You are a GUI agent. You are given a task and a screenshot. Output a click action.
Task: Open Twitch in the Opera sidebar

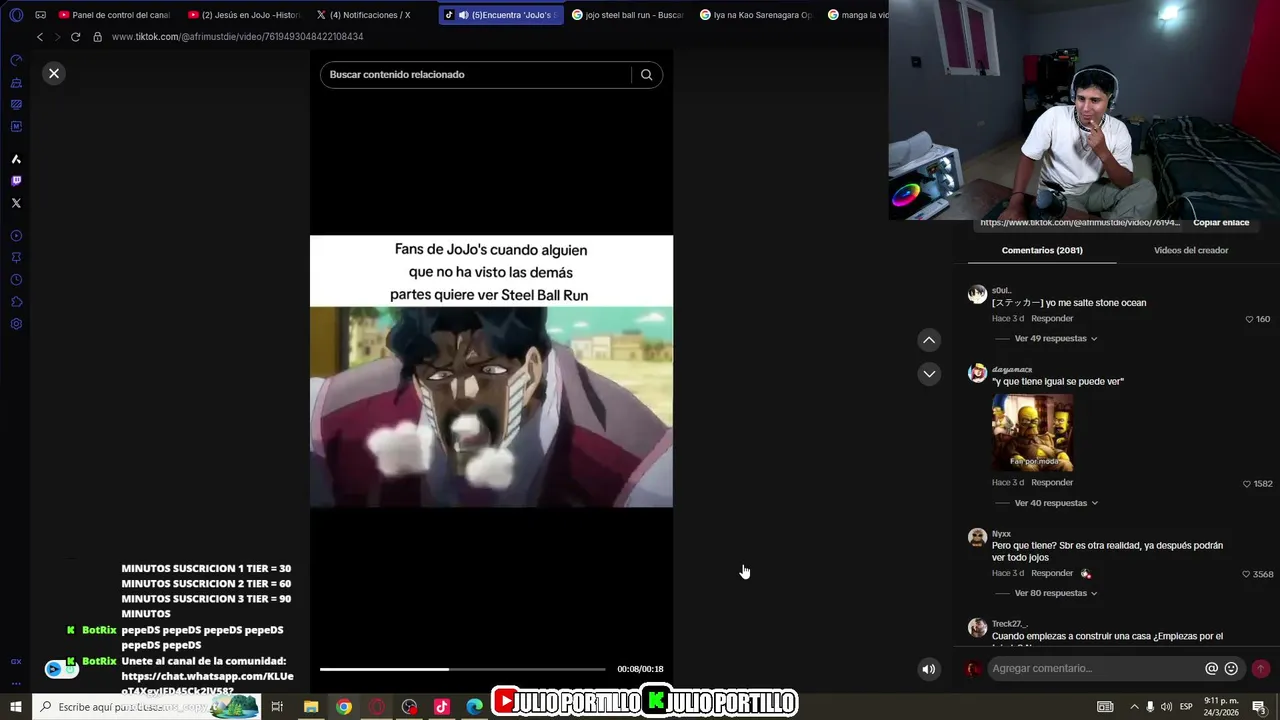[x=16, y=181]
